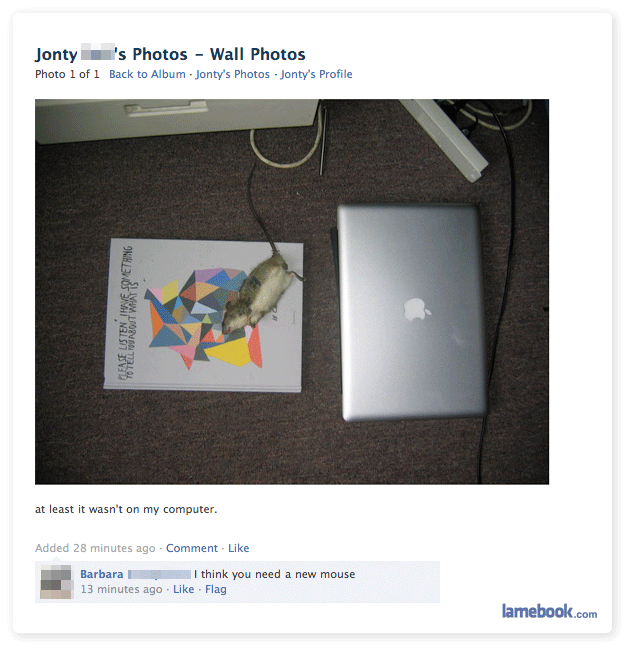The height and width of the screenshot is (651, 630).
Task: Click the 'Photo 1 of 1' counter
Action: point(67,74)
